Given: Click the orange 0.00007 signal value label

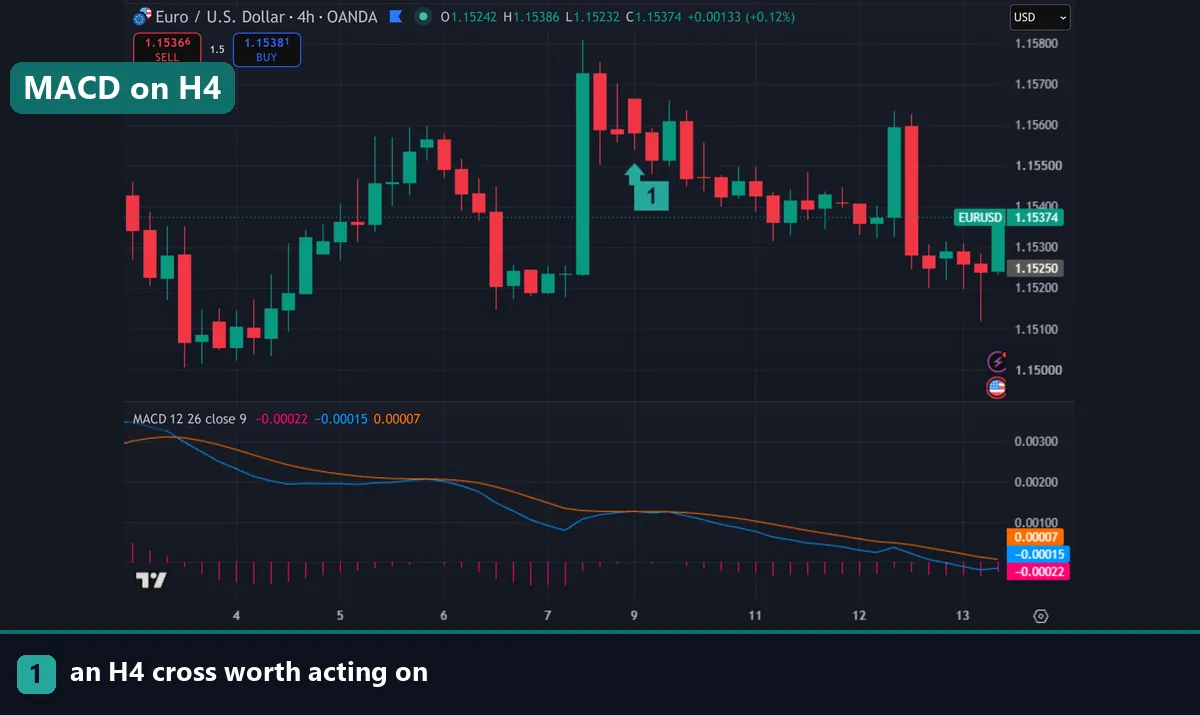Looking at the screenshot, I should tap(1036, 537).
